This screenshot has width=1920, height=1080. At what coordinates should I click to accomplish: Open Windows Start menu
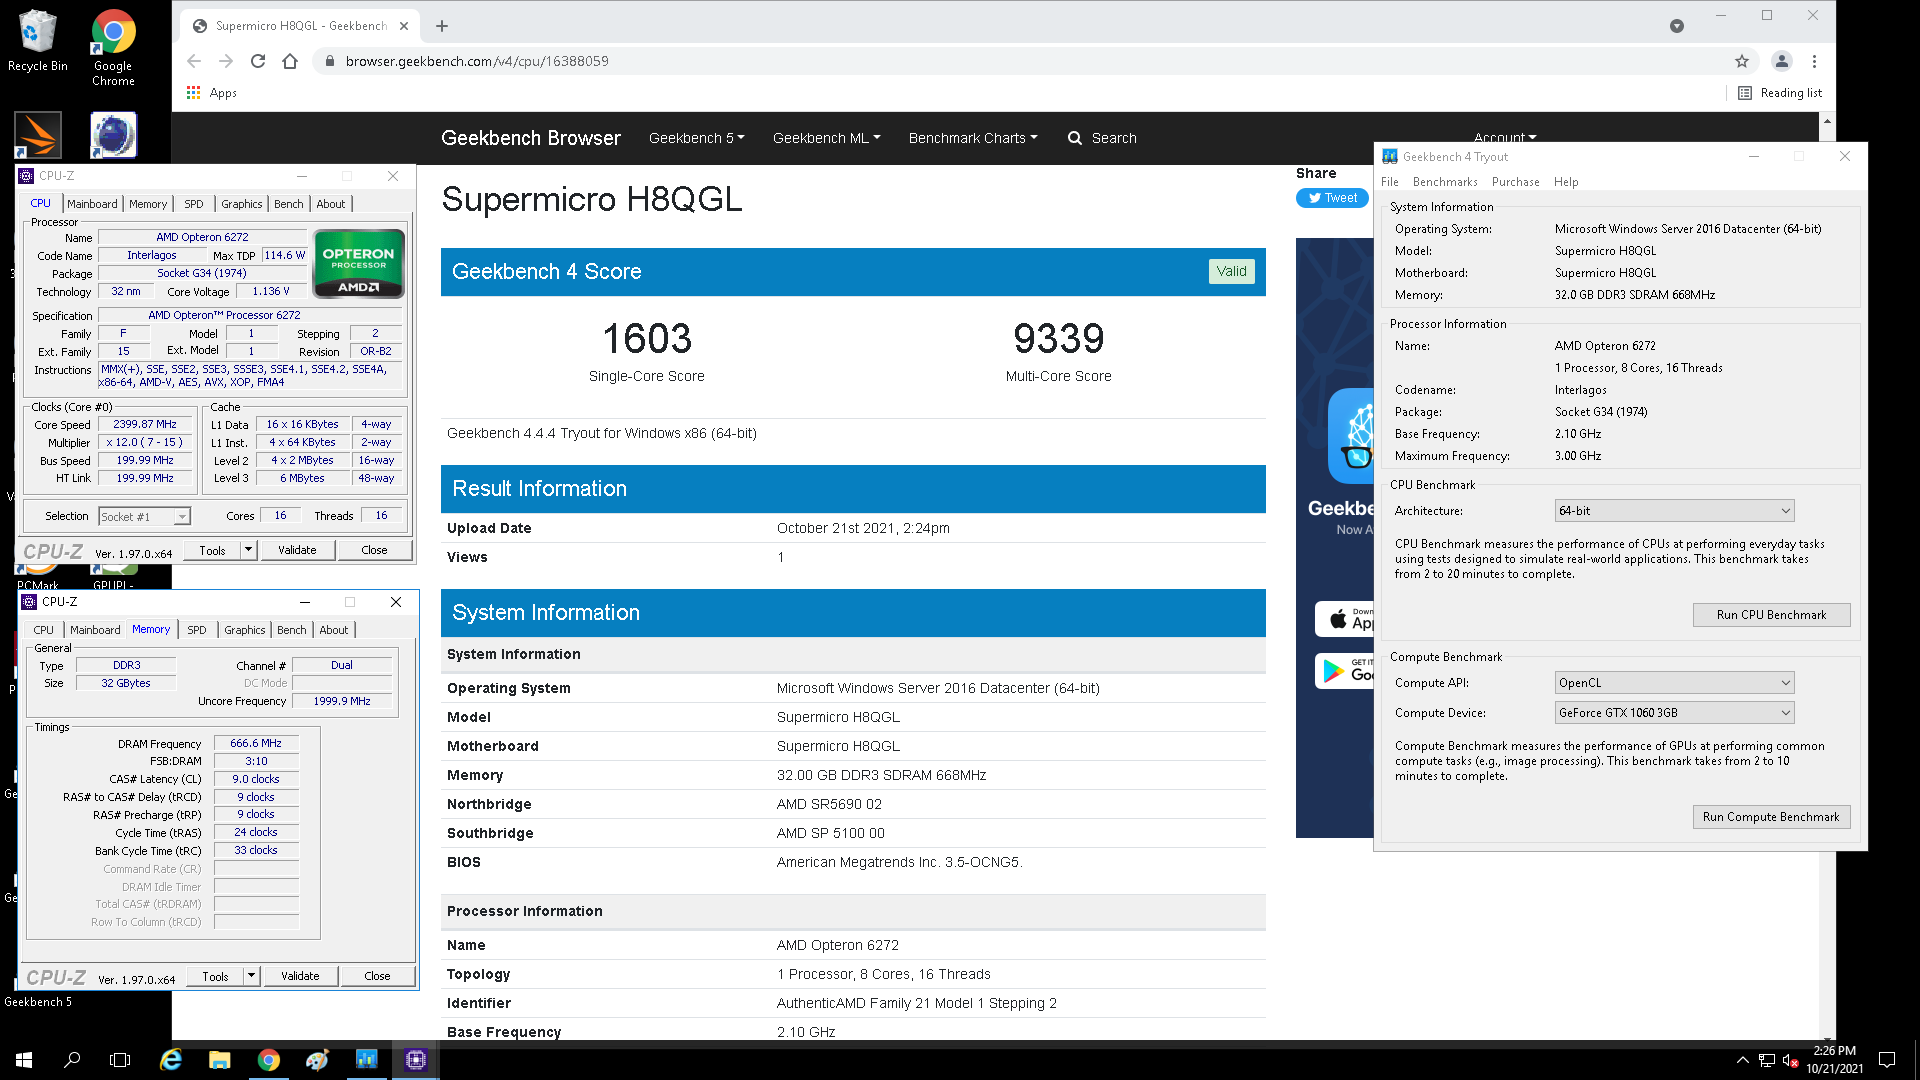coord(24,1060)
